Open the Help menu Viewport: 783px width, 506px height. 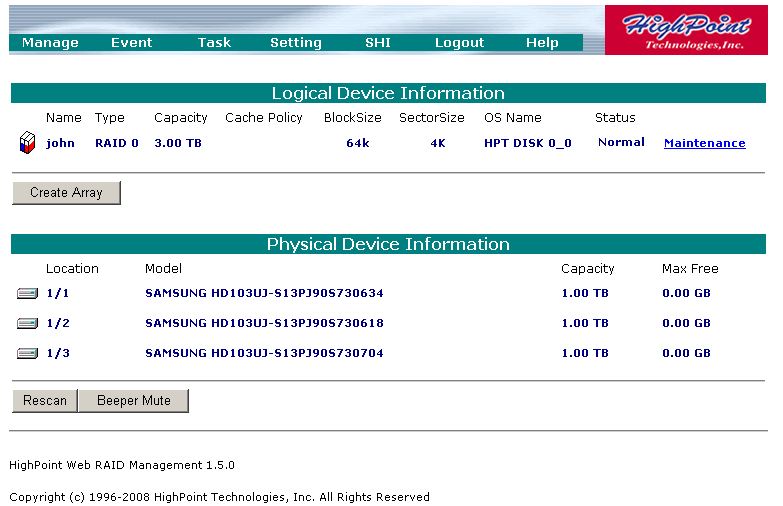pos(542,42)
